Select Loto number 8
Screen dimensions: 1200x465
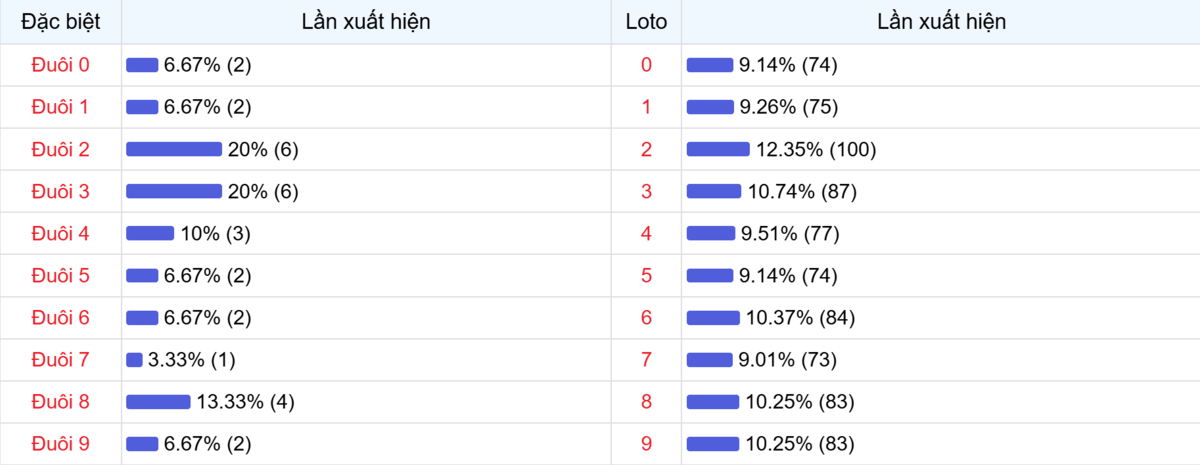pyautogui.click(x=646, y=401)
